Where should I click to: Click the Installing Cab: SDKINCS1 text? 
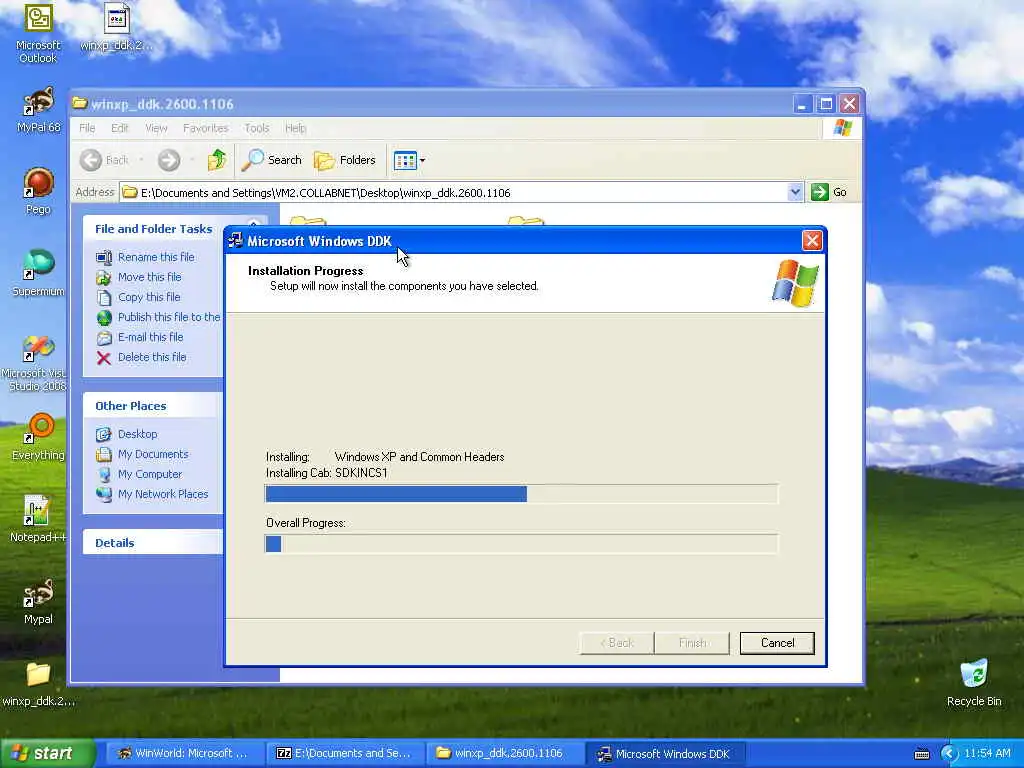(327, 473)
